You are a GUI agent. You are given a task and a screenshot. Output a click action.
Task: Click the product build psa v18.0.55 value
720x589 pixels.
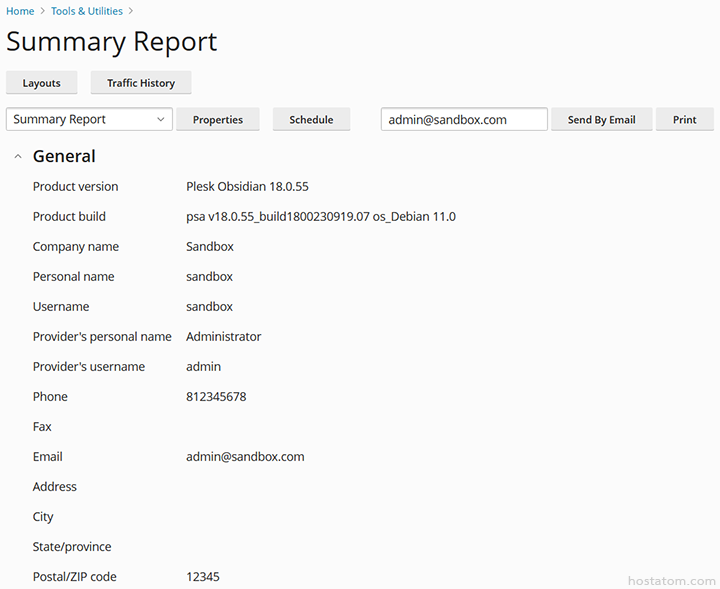320,216
